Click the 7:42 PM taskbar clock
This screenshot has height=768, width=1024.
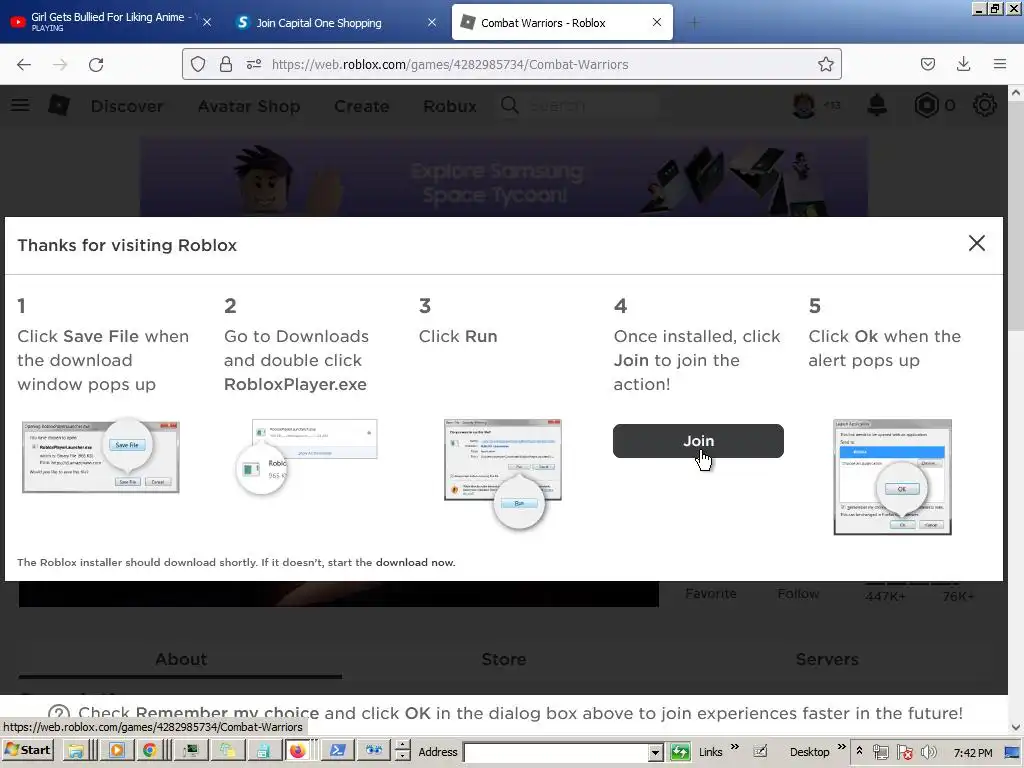[972, 753]
